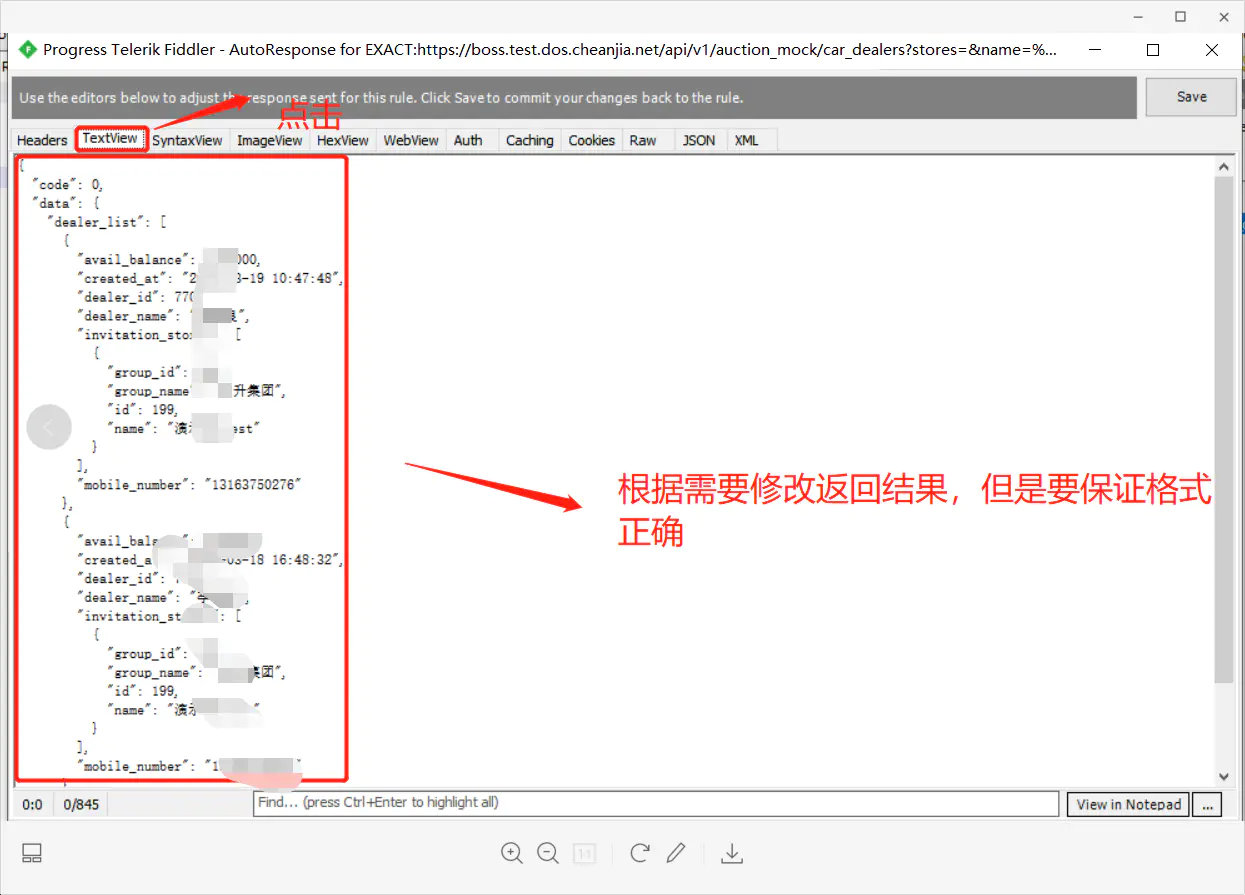Switch to the Cookies tab
The width and height of the screenshot is (1245, 895).
click(x=591, y=140)
